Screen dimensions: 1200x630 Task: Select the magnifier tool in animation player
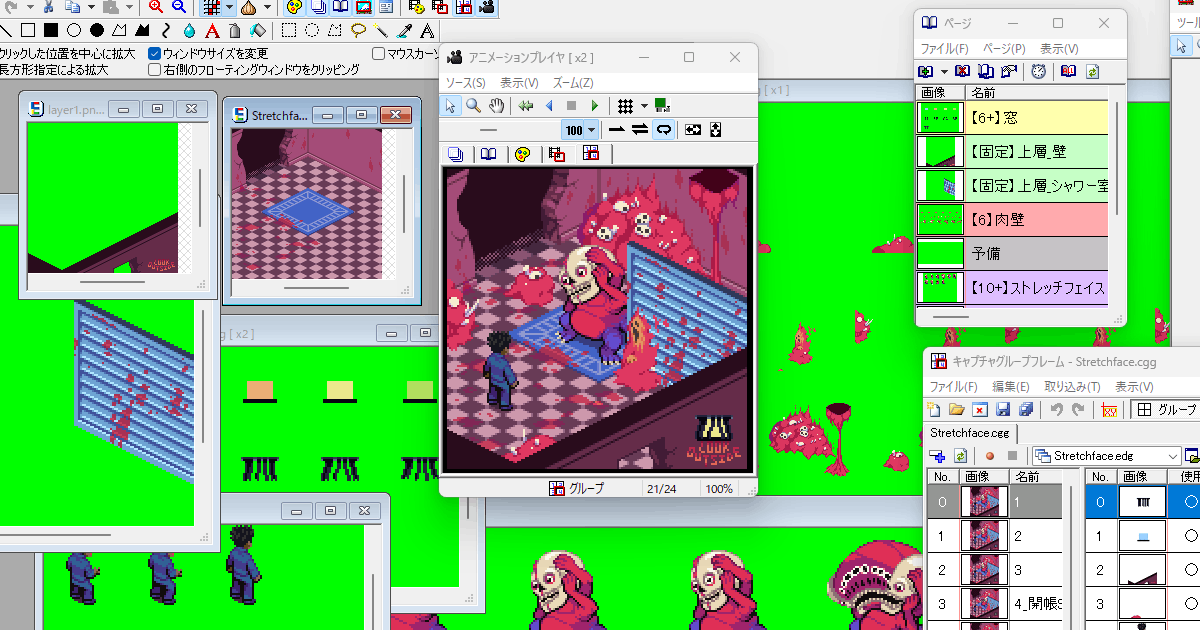(x=474, y=106)
